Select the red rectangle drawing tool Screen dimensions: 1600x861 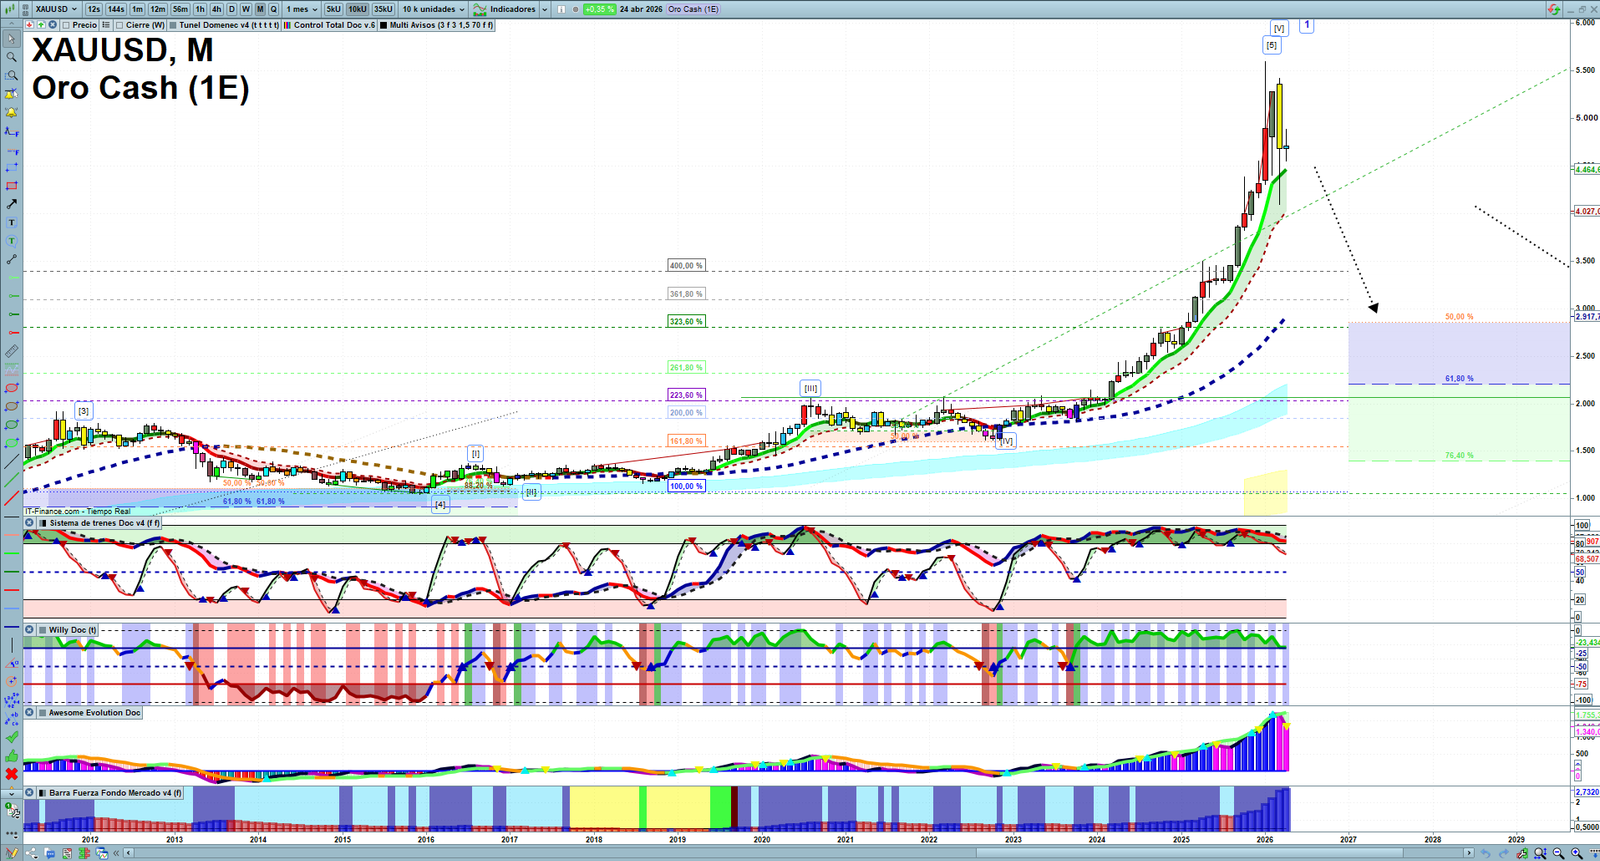pyautogui.click(x=12, y=186)
